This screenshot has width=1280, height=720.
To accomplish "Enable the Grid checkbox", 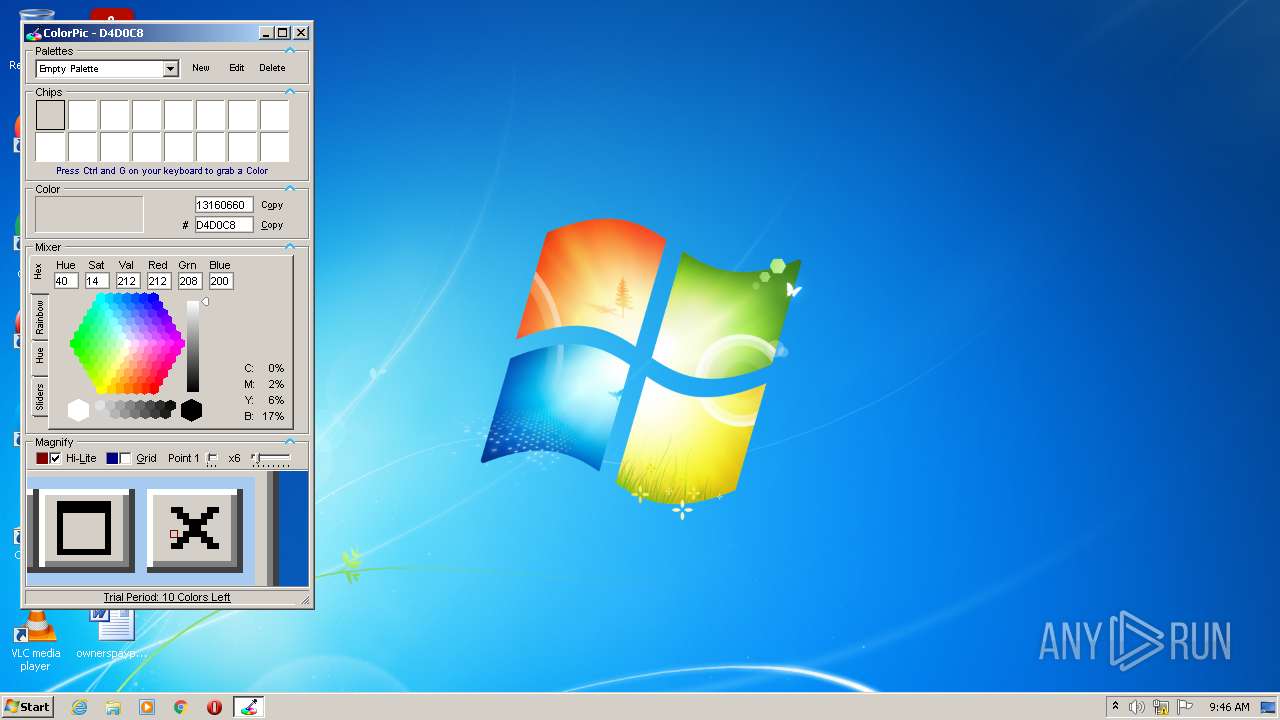I will [125, 458].
